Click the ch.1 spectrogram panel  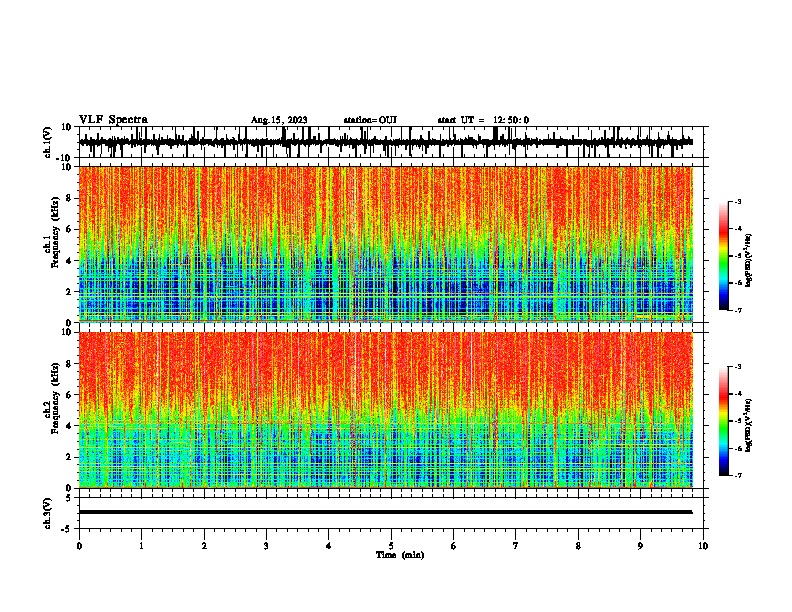[386, 244]
